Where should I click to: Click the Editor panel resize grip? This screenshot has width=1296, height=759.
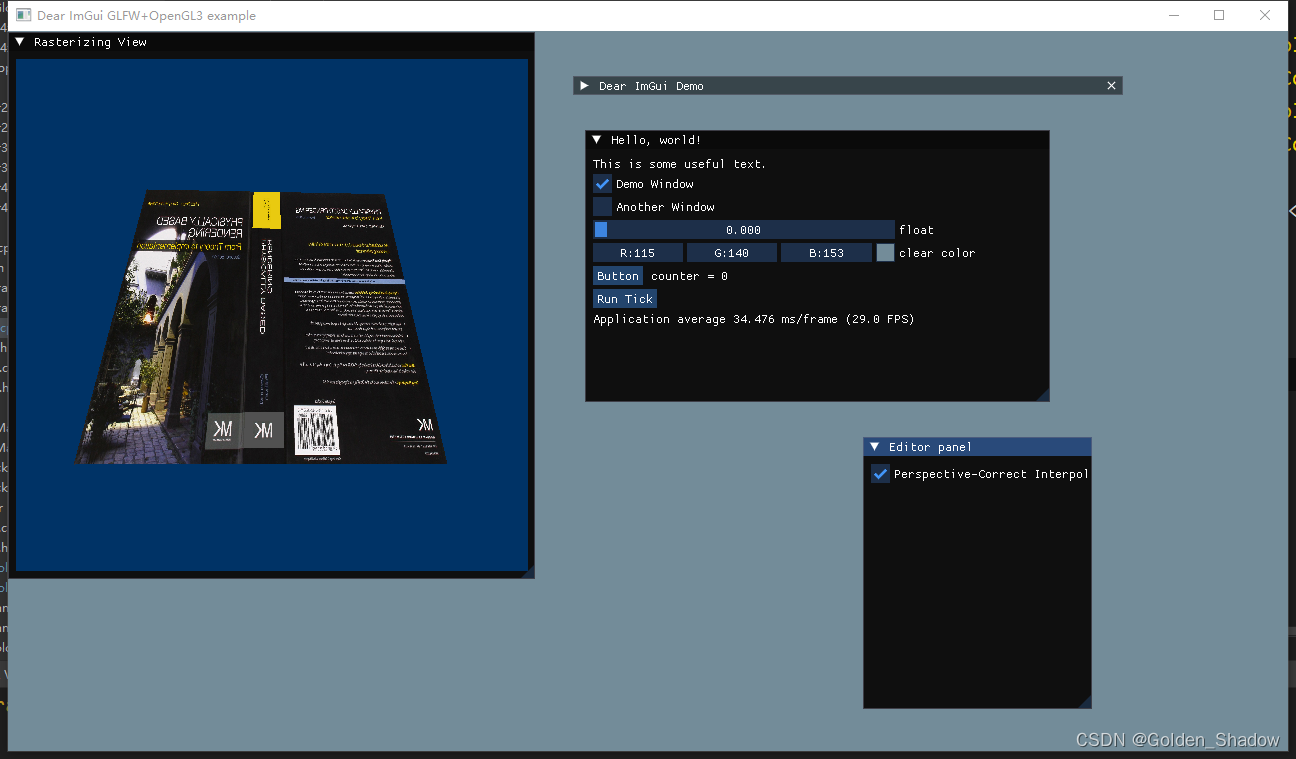coord(1085,702)
